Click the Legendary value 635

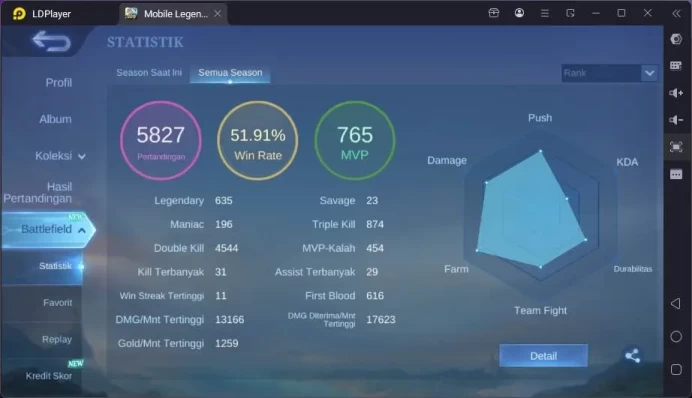pos(223,200)
